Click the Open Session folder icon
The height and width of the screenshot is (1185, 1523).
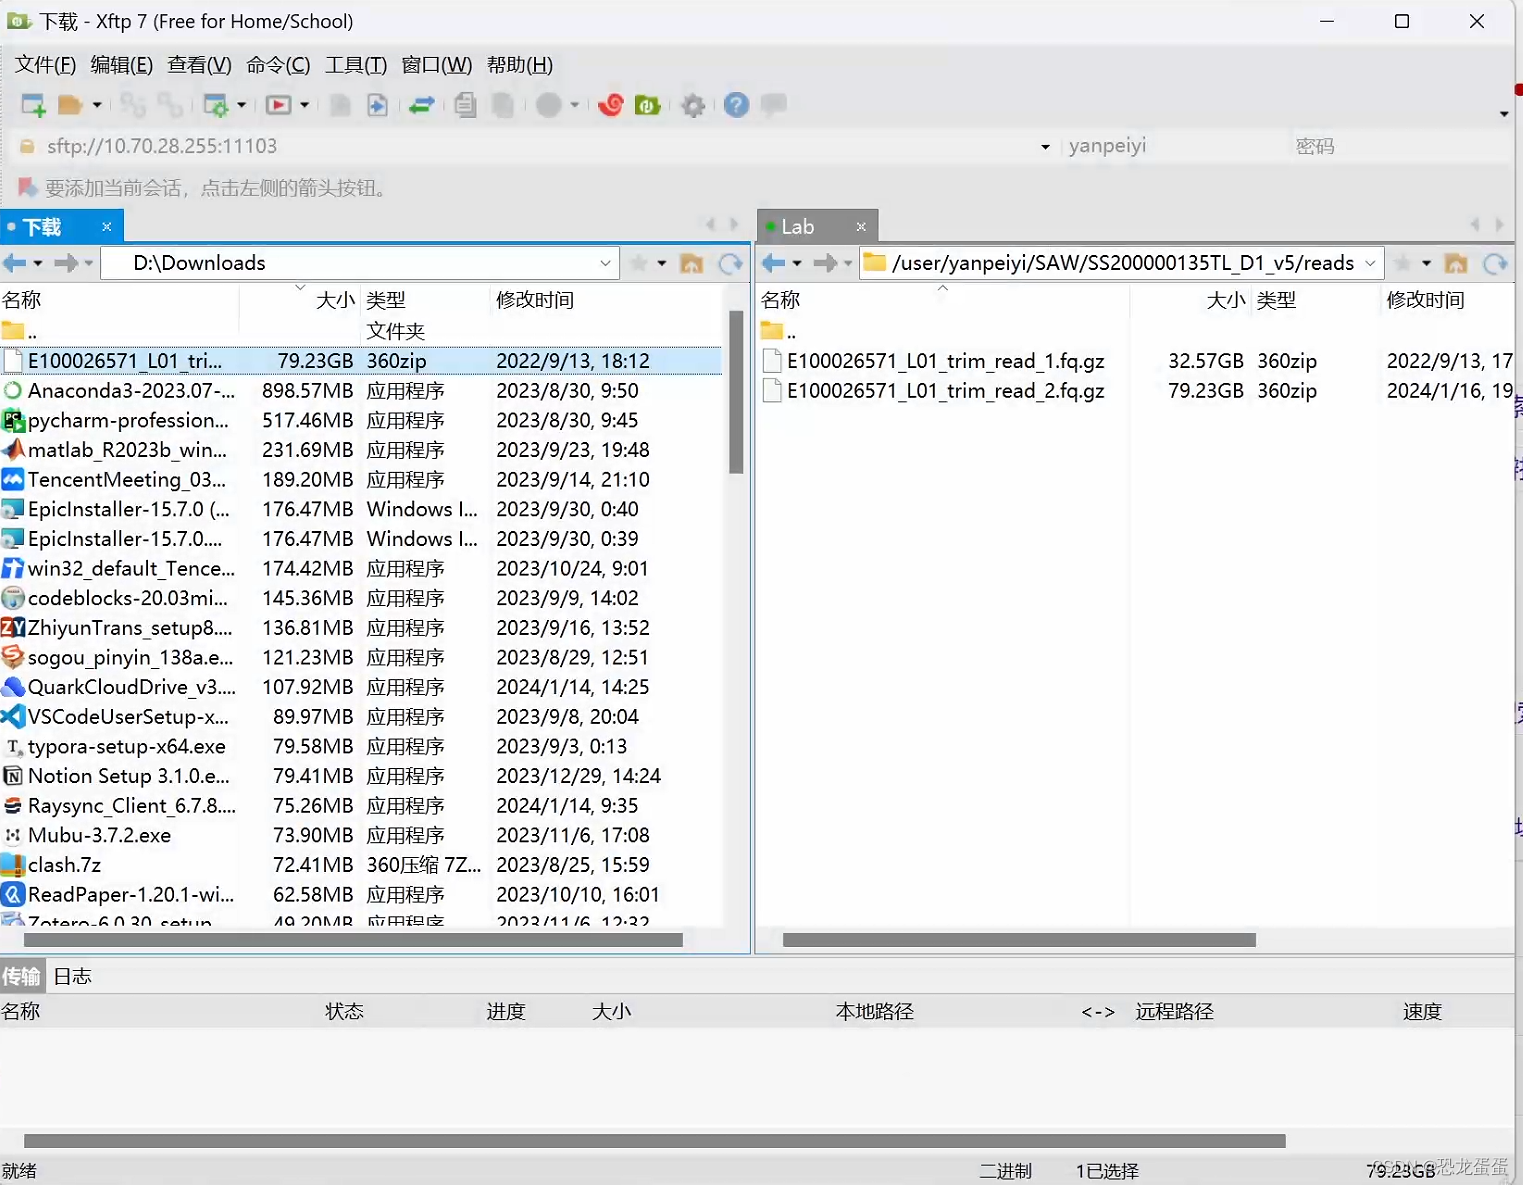click(70, 105)
